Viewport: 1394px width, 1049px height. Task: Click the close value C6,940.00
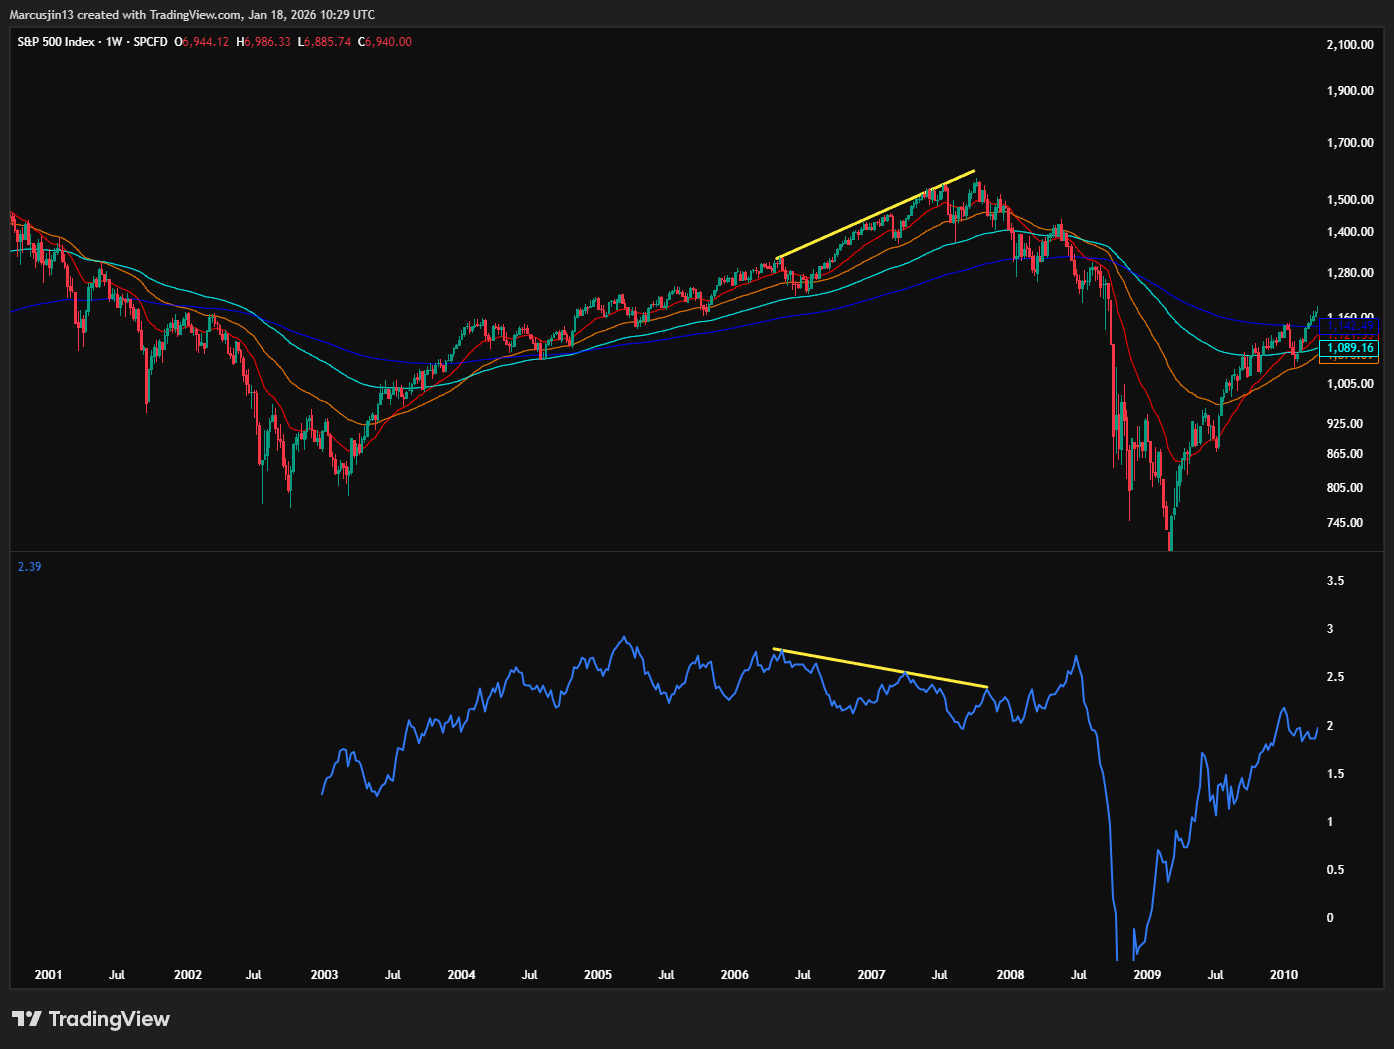tap(385, 42)
